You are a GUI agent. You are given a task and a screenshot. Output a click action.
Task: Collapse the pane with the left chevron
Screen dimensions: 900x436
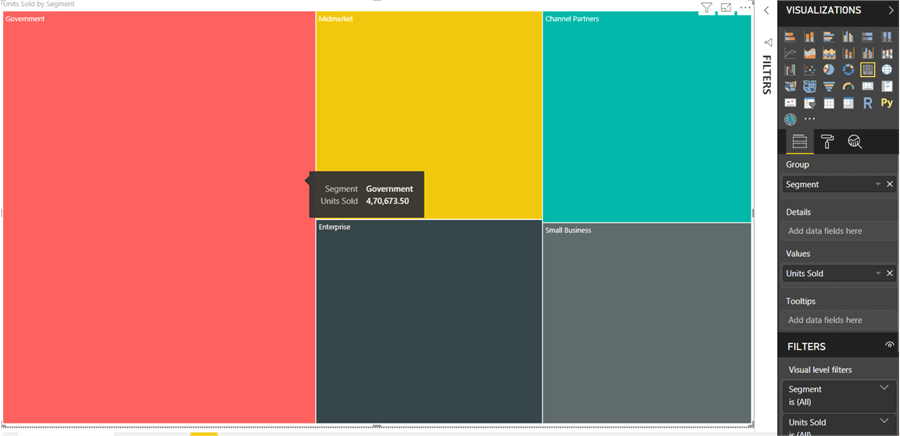click(766, 11)
